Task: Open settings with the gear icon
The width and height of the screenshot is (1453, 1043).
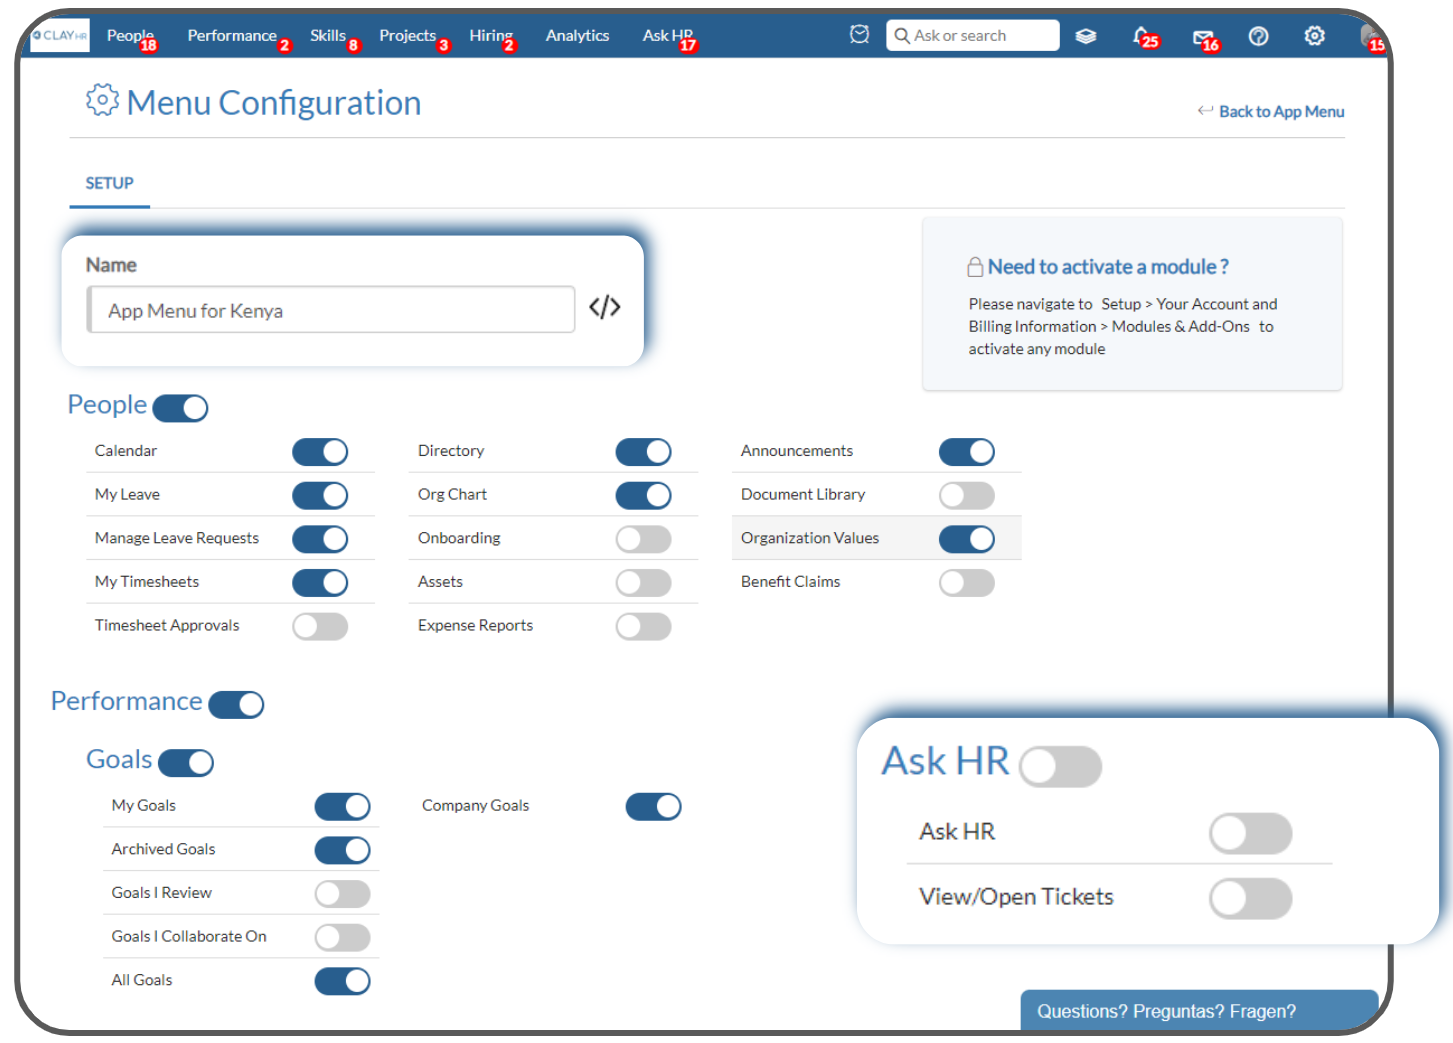Action: pyautogui.click(x=1314, y=35)
